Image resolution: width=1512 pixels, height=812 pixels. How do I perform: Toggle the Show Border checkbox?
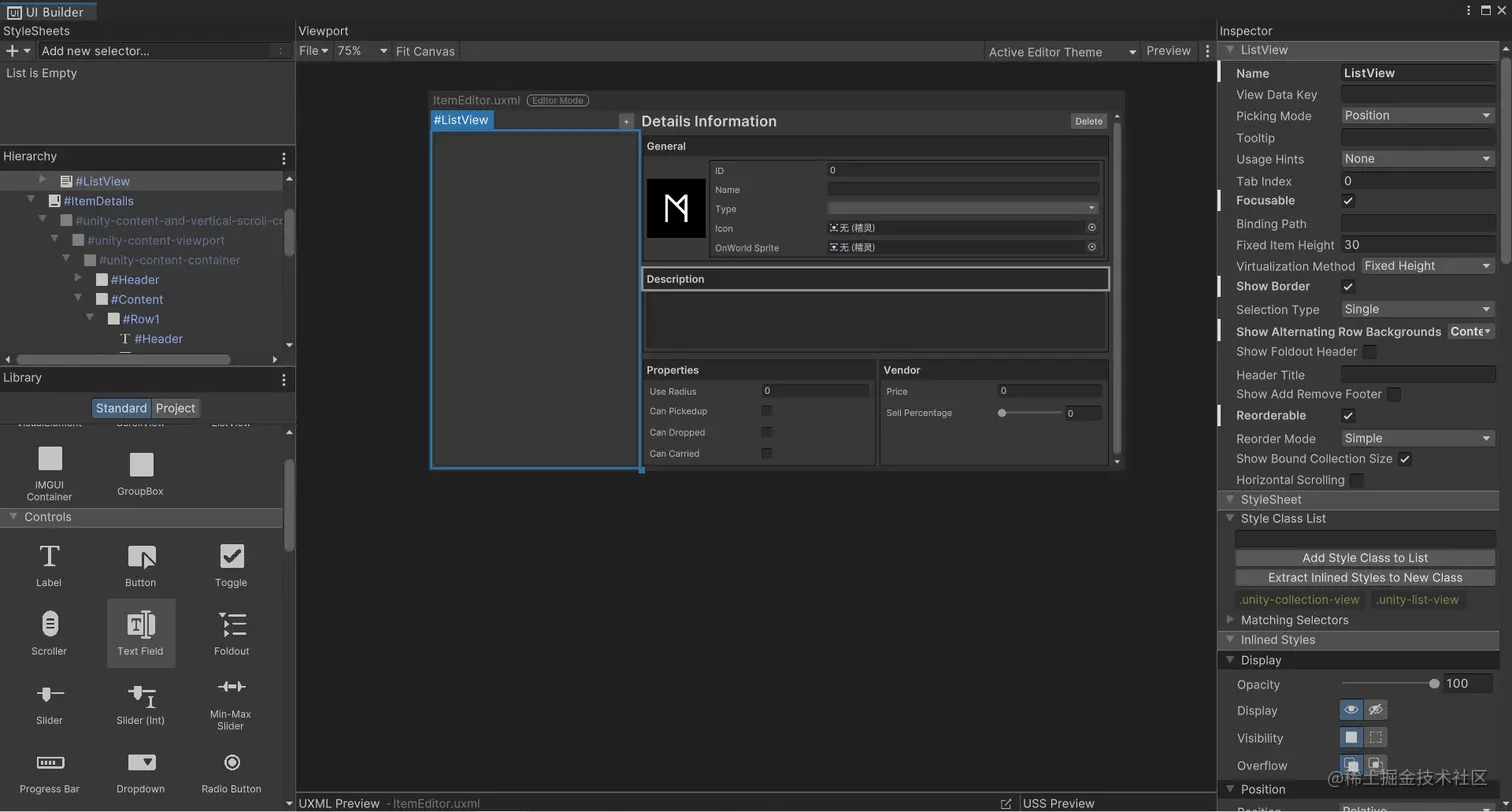coord(1348,287)
